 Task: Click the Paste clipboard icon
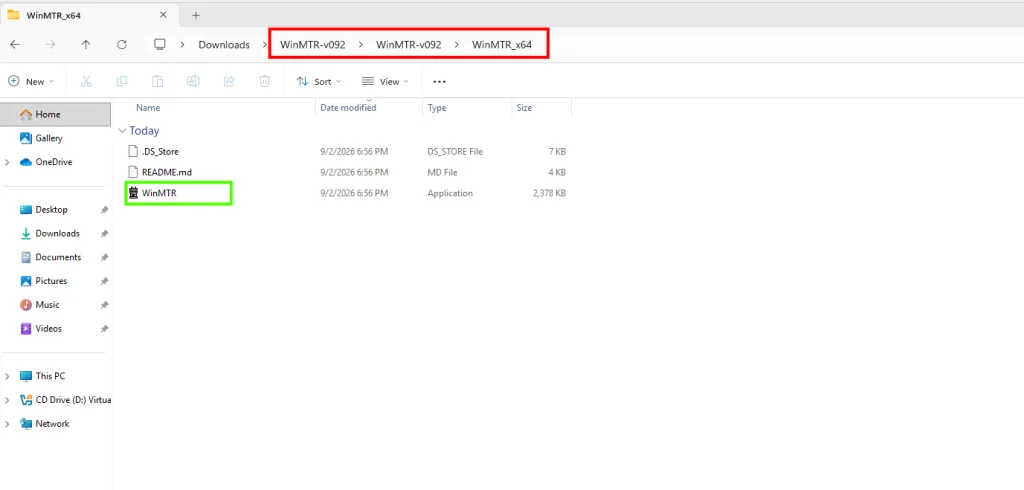point(157,82)
